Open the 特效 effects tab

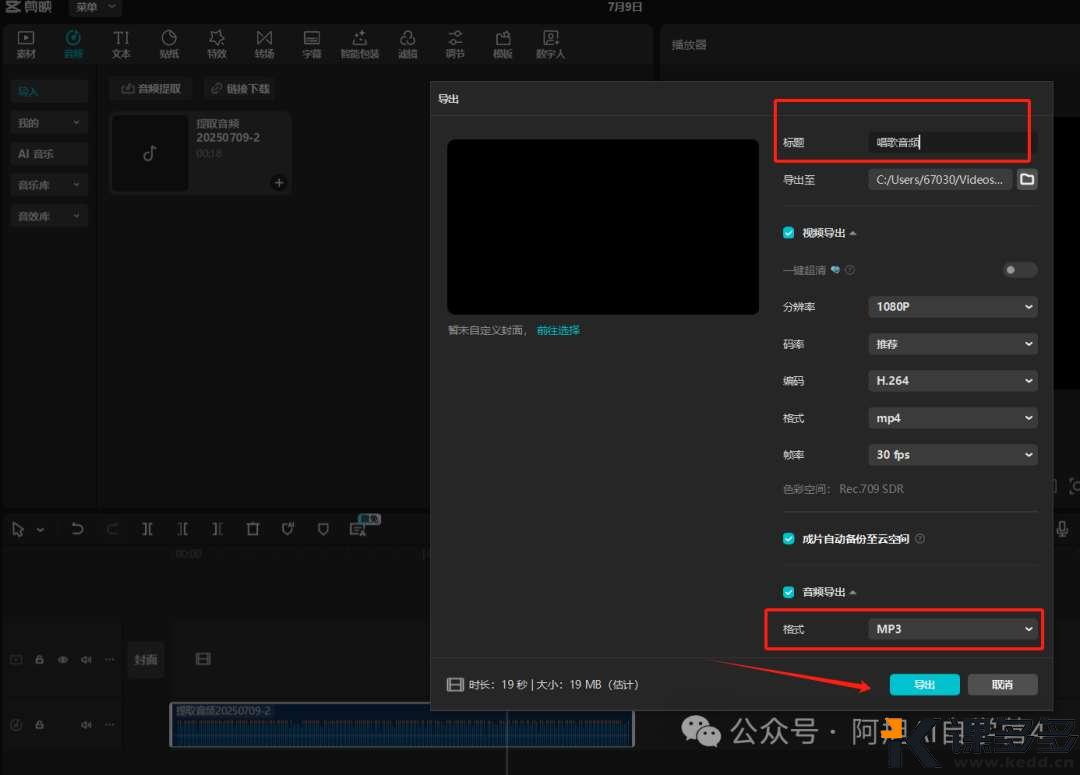(216, 44)
